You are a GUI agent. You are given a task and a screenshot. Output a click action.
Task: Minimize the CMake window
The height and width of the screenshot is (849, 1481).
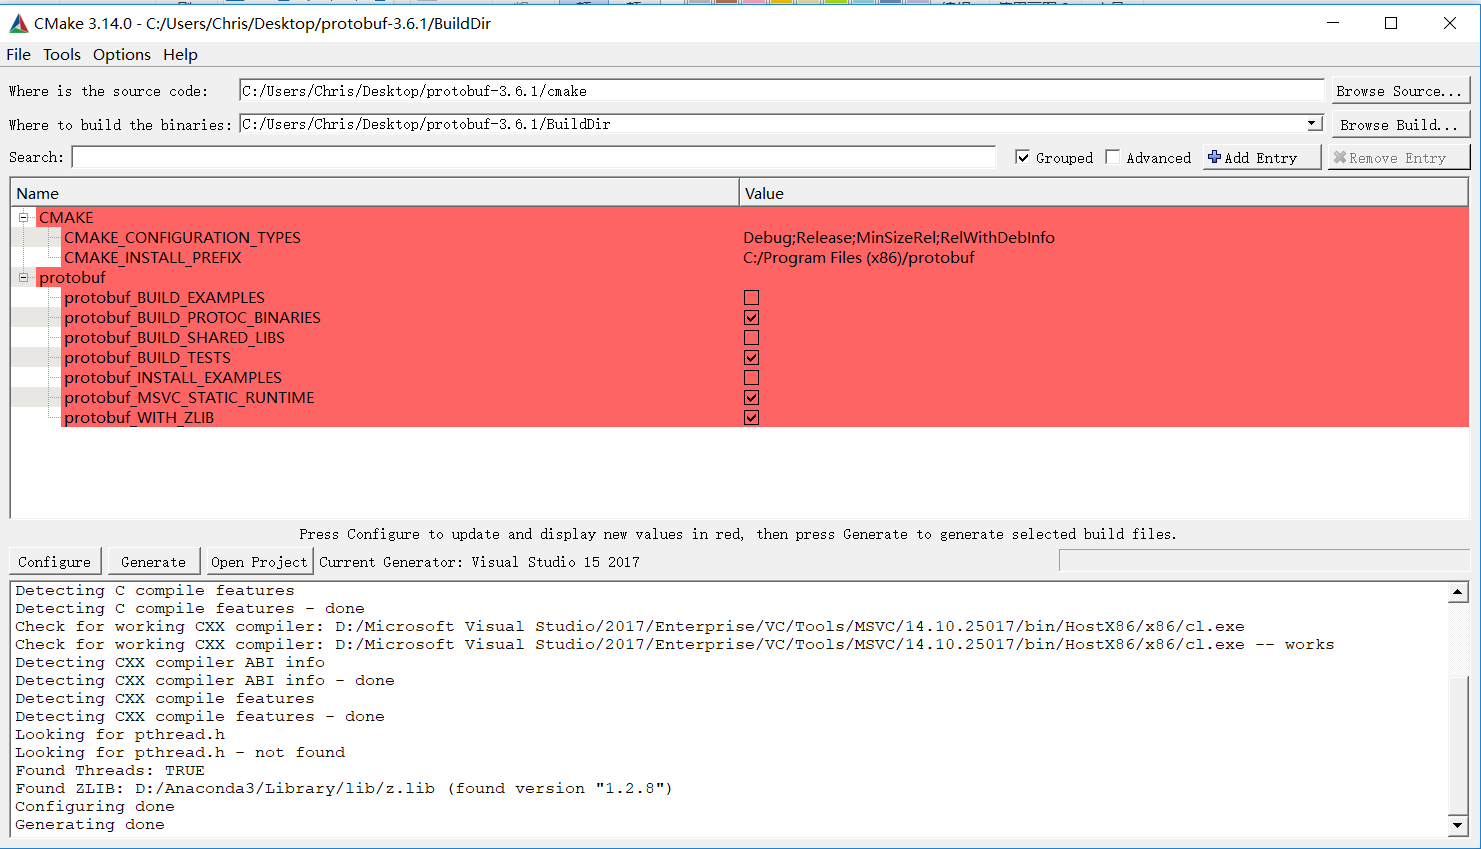(x=1333, y=23)
